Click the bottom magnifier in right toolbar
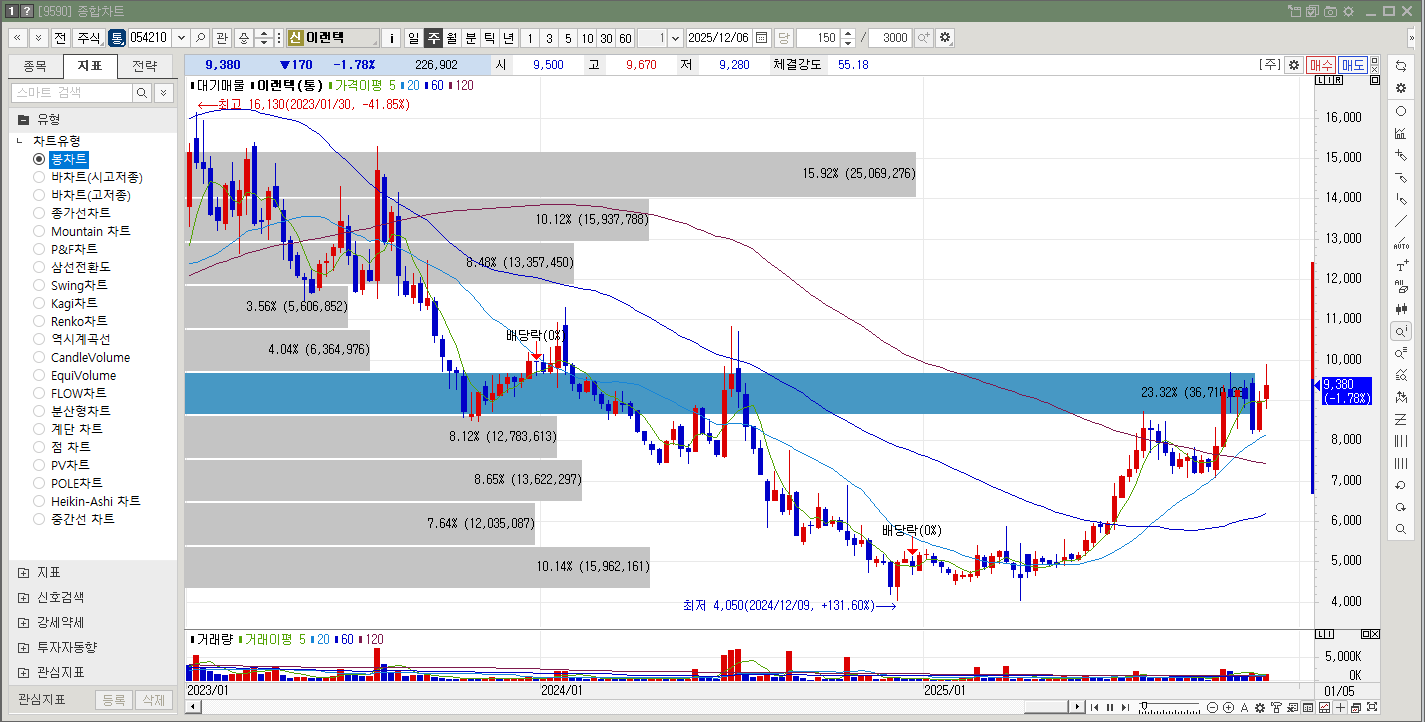Viewport: 1425px width, 722px height. point(1401,529)
